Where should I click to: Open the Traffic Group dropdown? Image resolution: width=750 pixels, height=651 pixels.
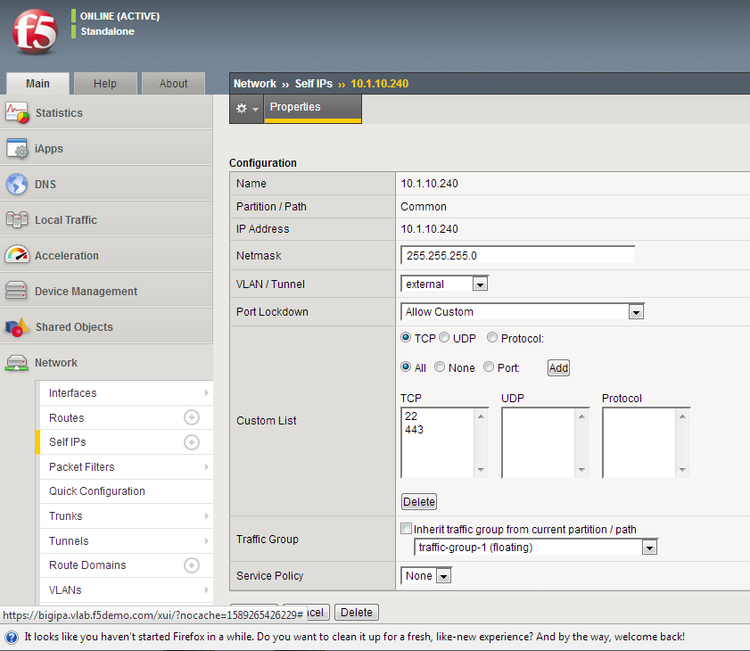click(x=535, y=547)
